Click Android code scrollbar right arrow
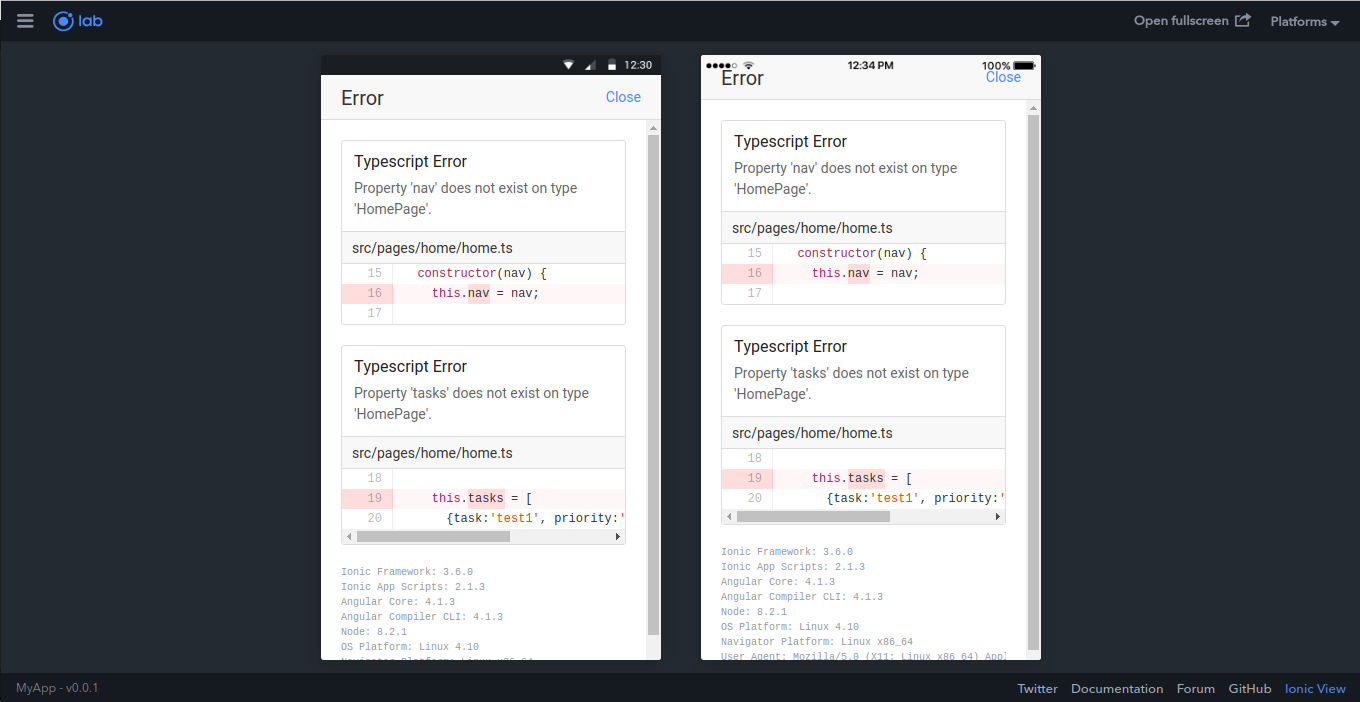The image size is (1360, 702). point(618,537)
